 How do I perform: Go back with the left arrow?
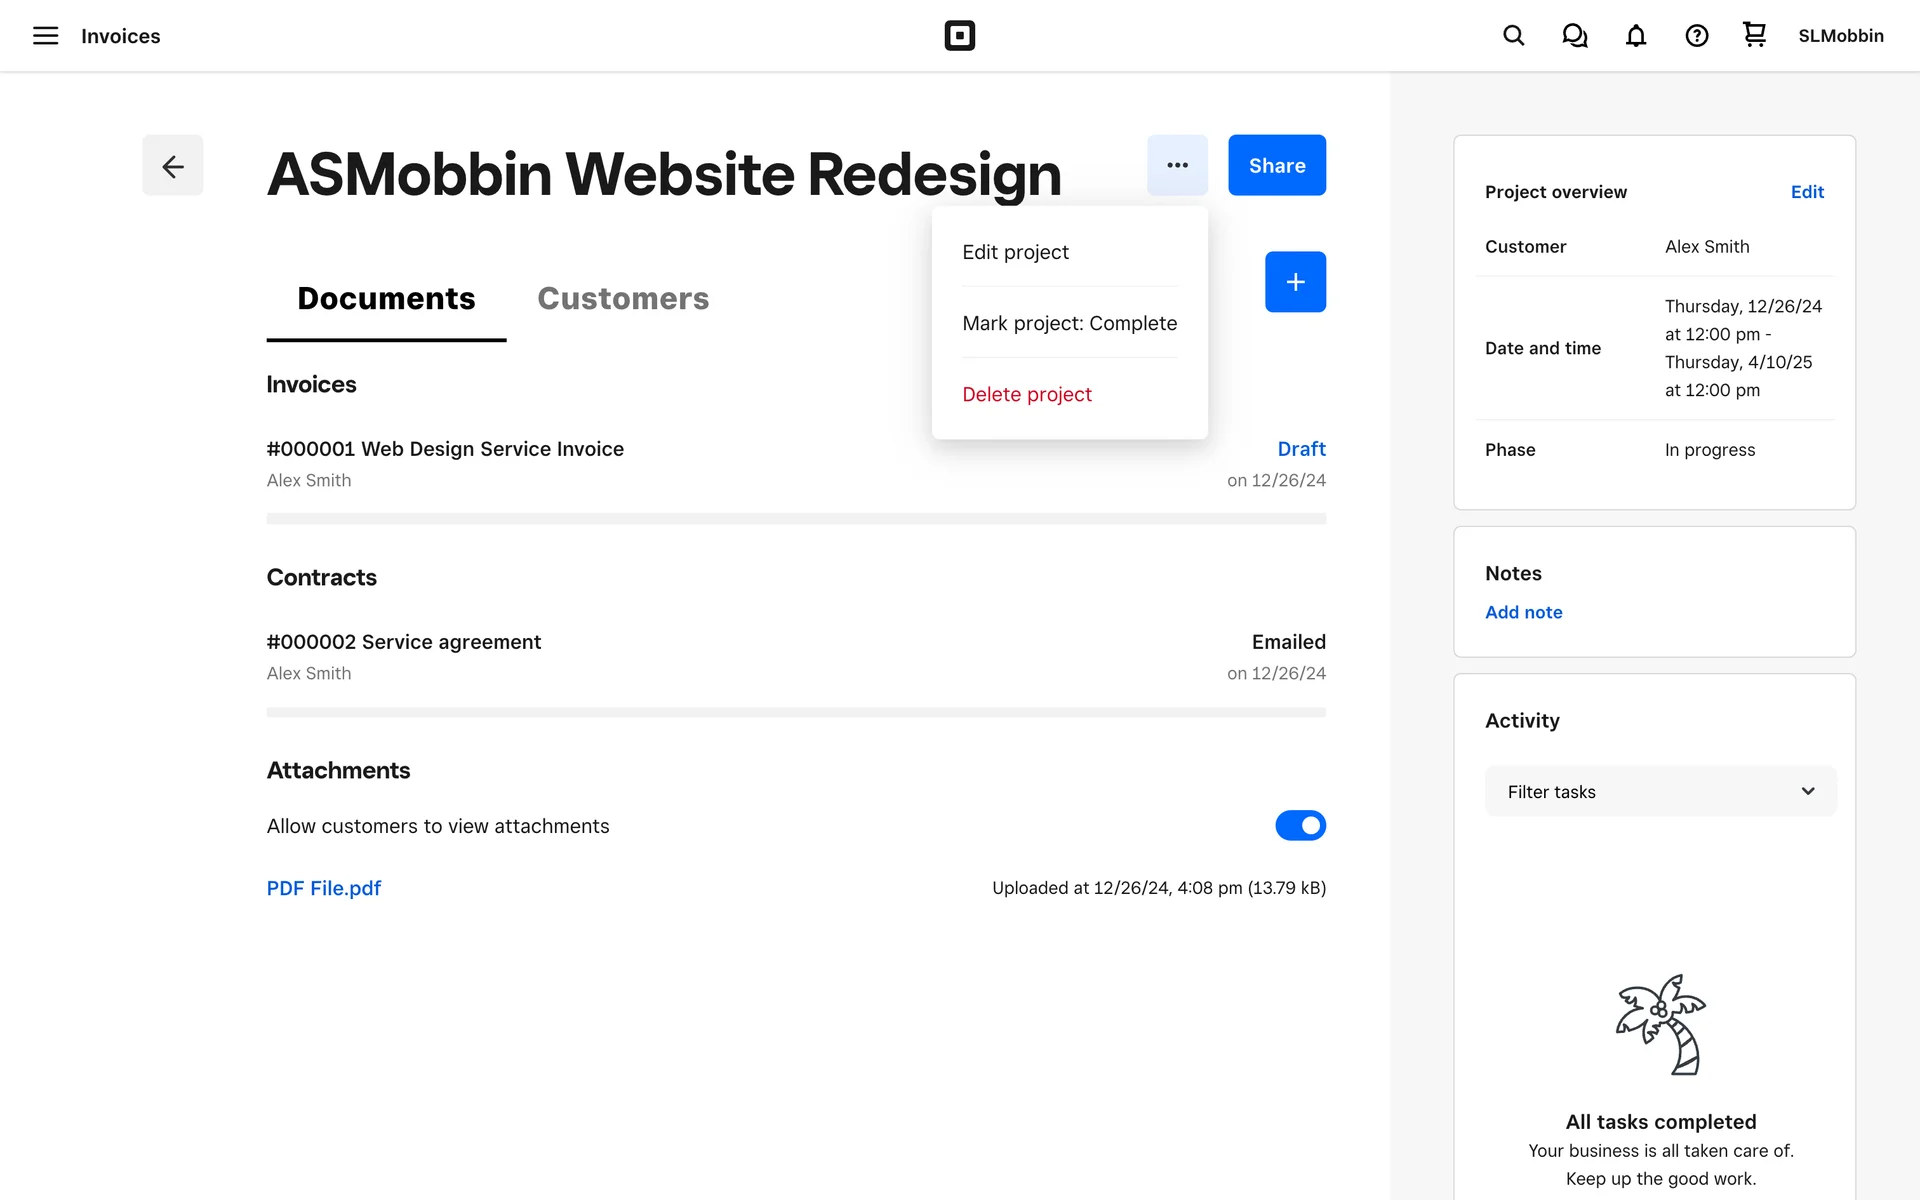coord(172,165)
